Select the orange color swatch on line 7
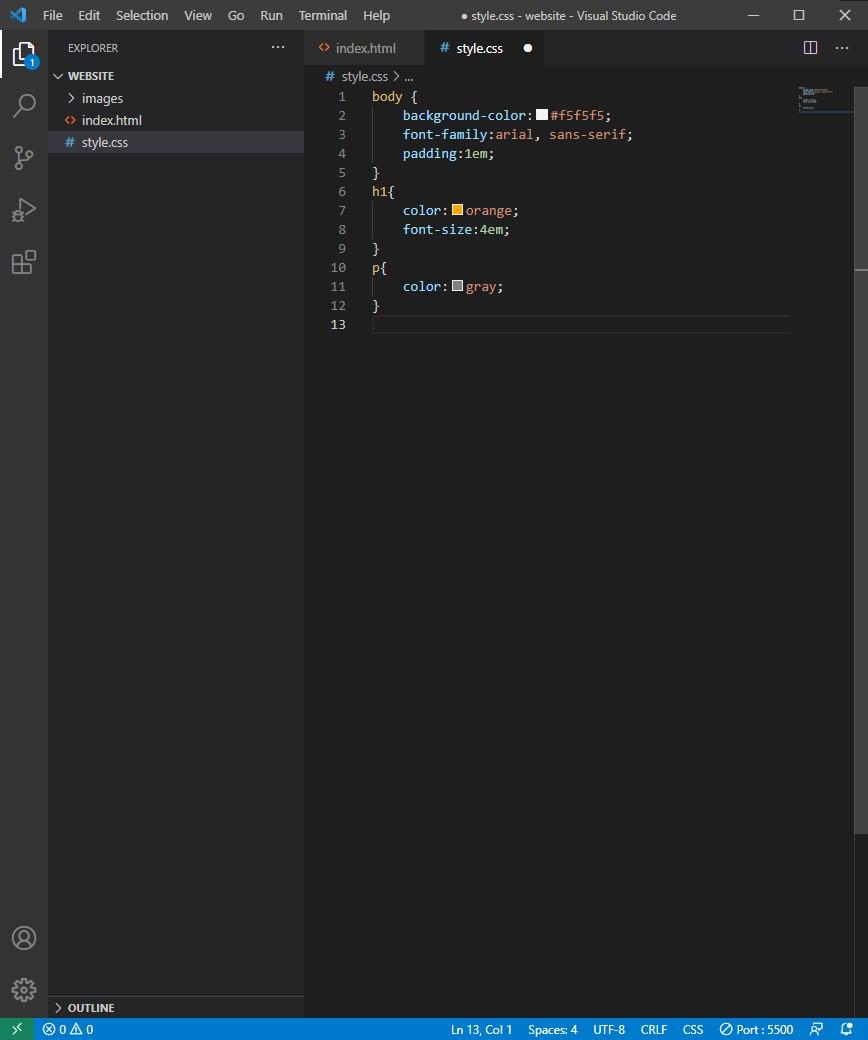 pyautogui.click(x=457, y=210)
